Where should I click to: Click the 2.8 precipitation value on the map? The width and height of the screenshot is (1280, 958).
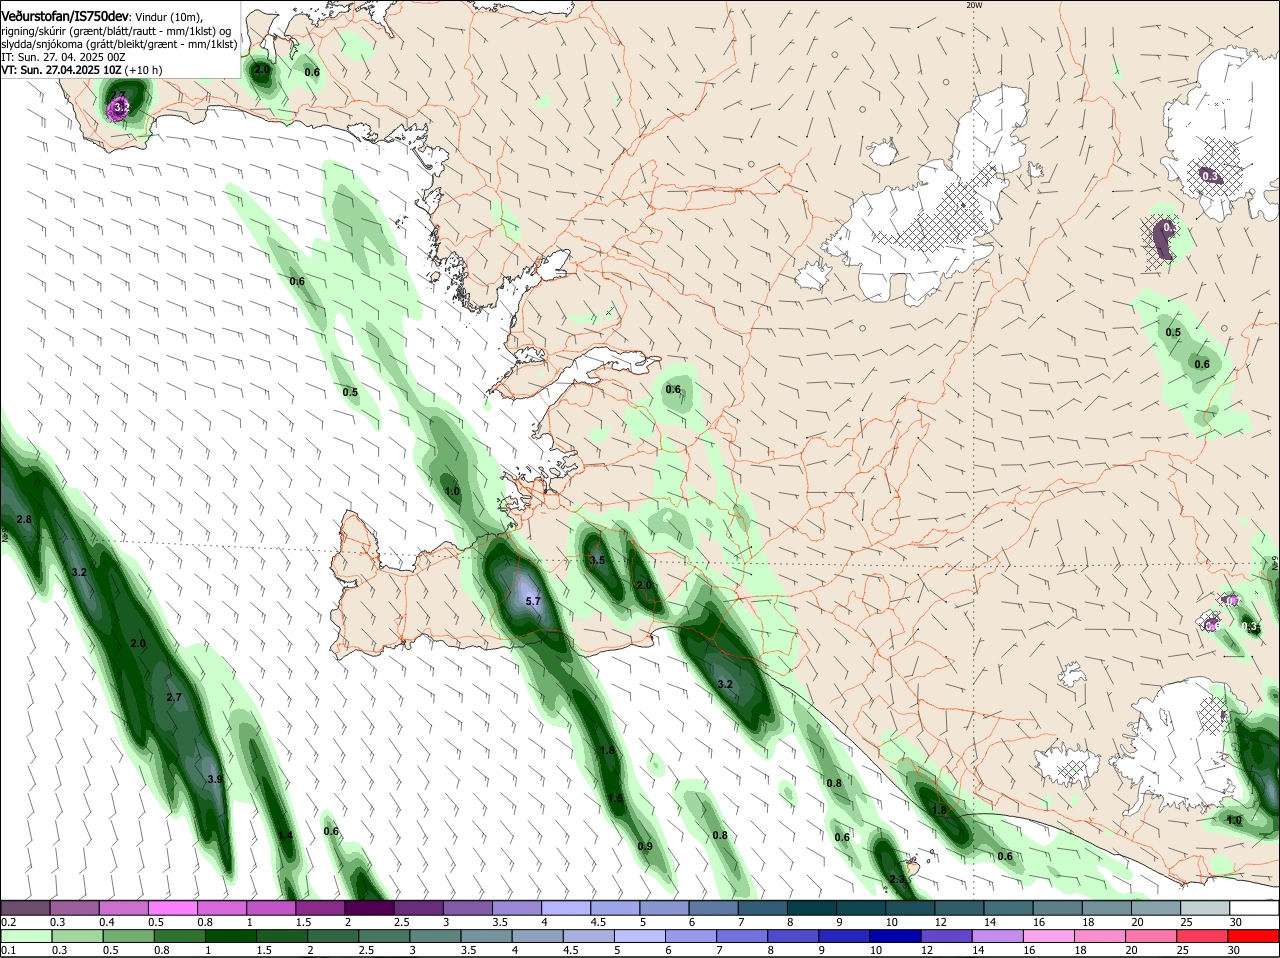click(24, 519)
